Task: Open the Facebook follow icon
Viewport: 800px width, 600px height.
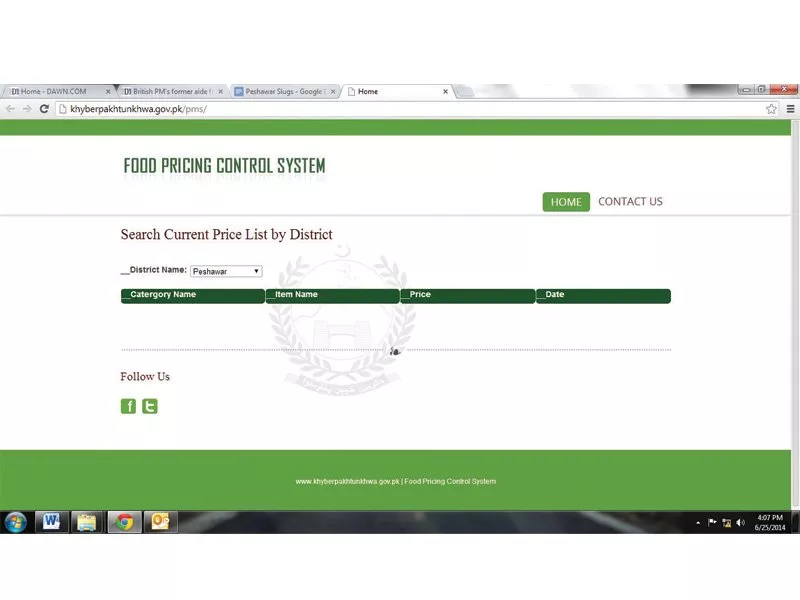Action: [x=128, y=406]
